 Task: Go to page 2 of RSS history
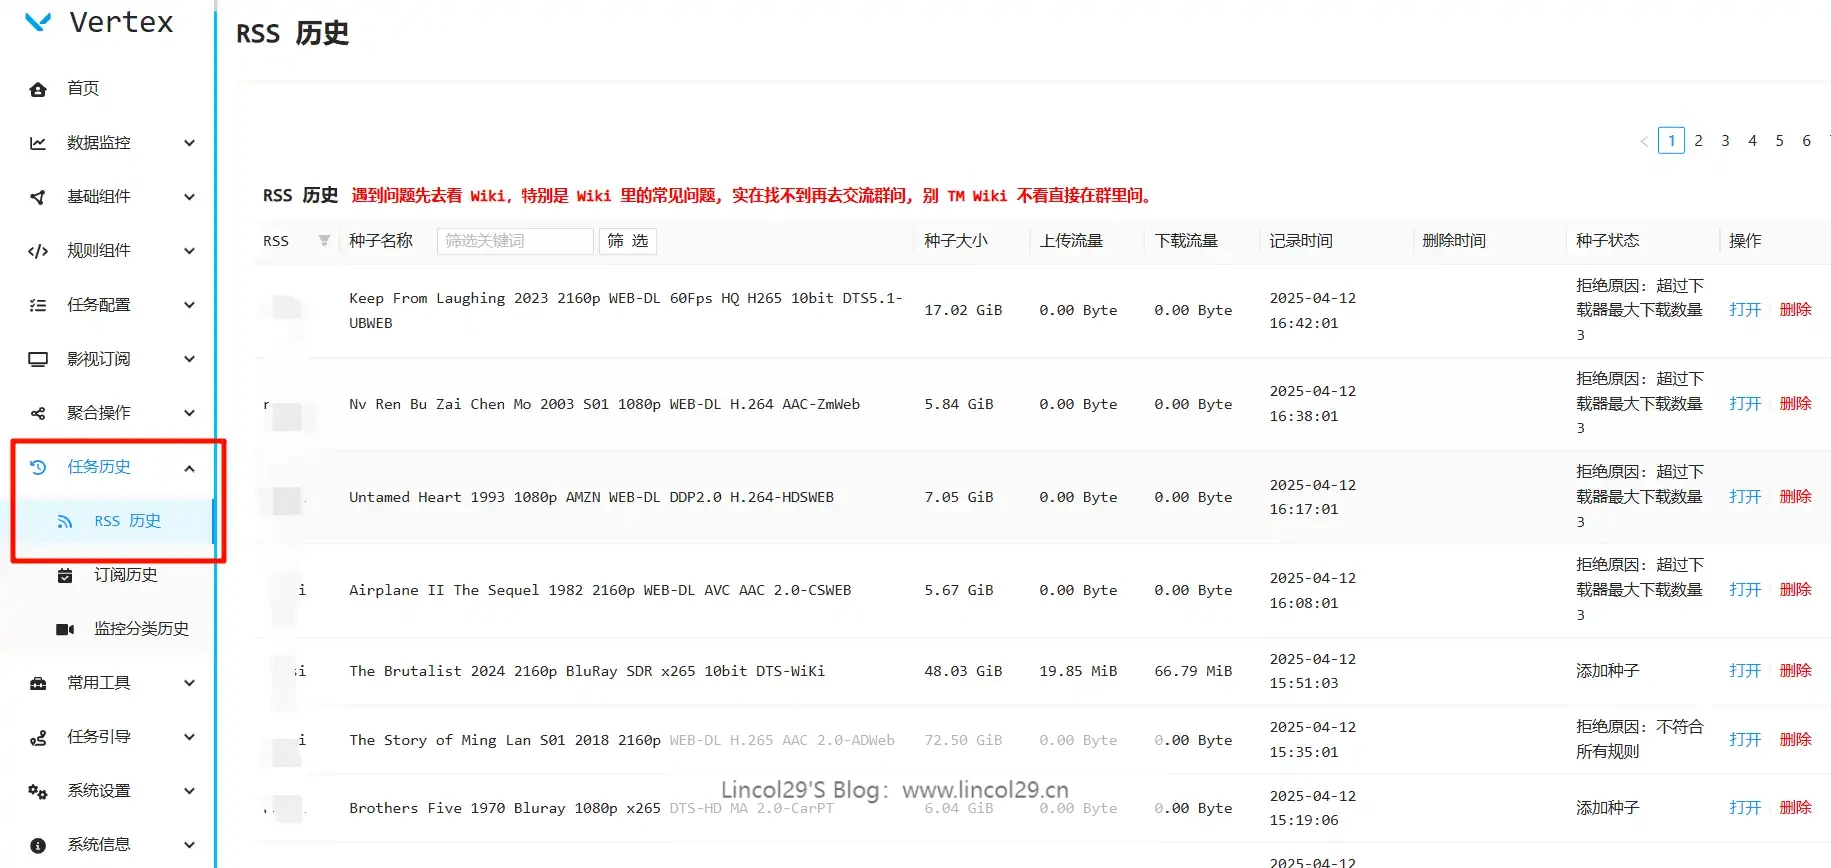point(1698,141)
